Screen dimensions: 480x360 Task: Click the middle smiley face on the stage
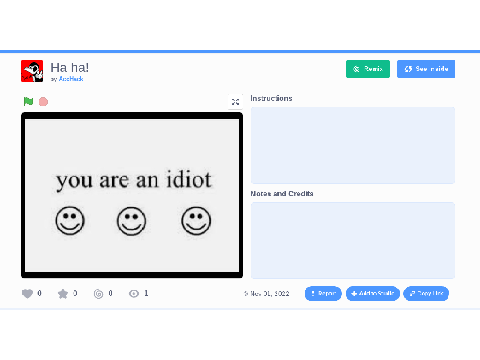tap(131, 221)
